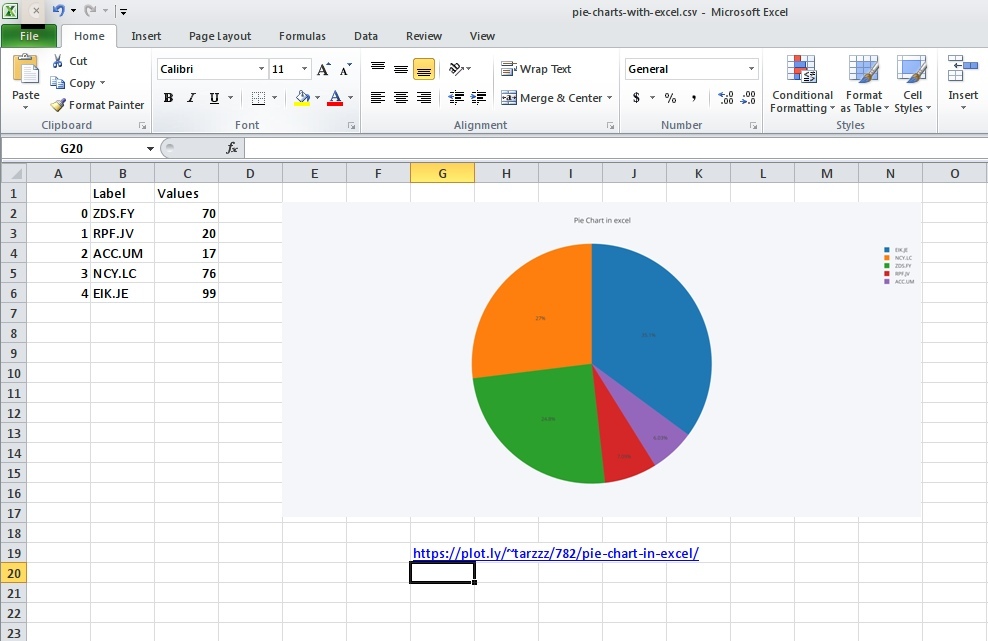The height and width of the screenshot is (641, 988).
Task: Click inside the formula bar
Action: [615, 148]
